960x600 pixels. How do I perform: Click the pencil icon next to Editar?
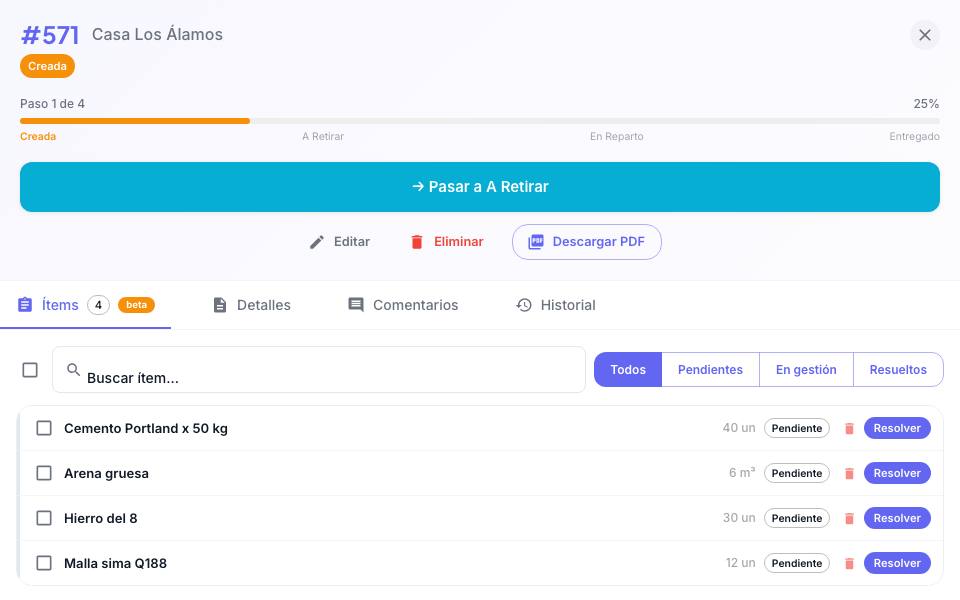point(317,242)
